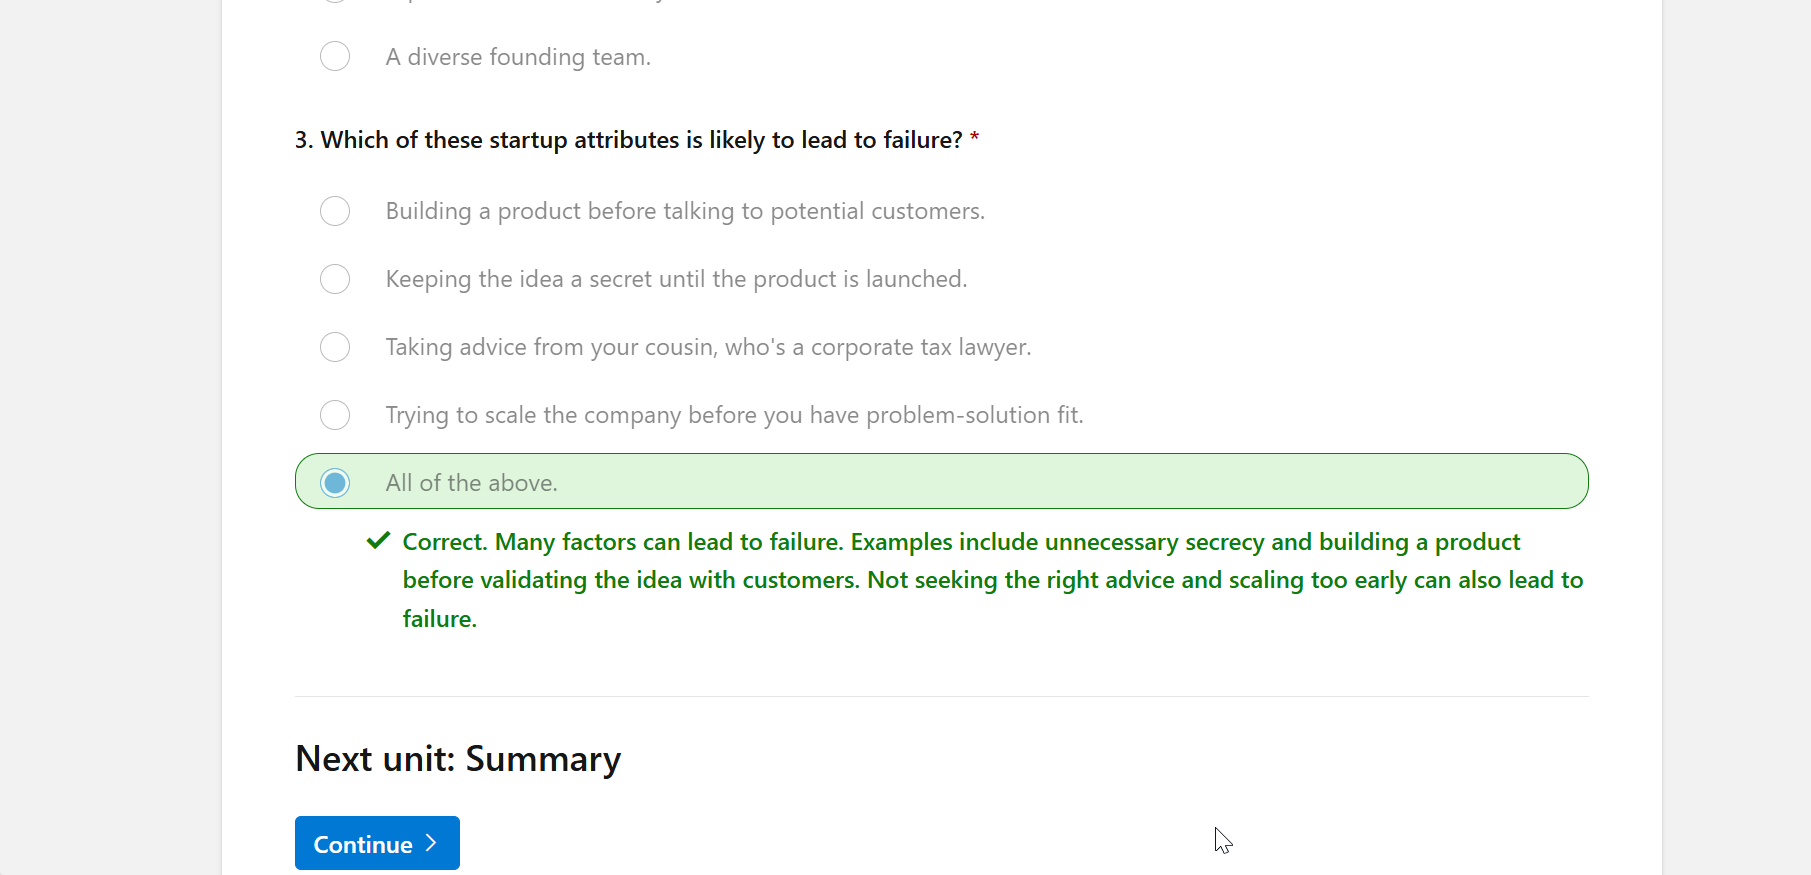Click the arrow chevron inside the Continue button

point(431,843)
